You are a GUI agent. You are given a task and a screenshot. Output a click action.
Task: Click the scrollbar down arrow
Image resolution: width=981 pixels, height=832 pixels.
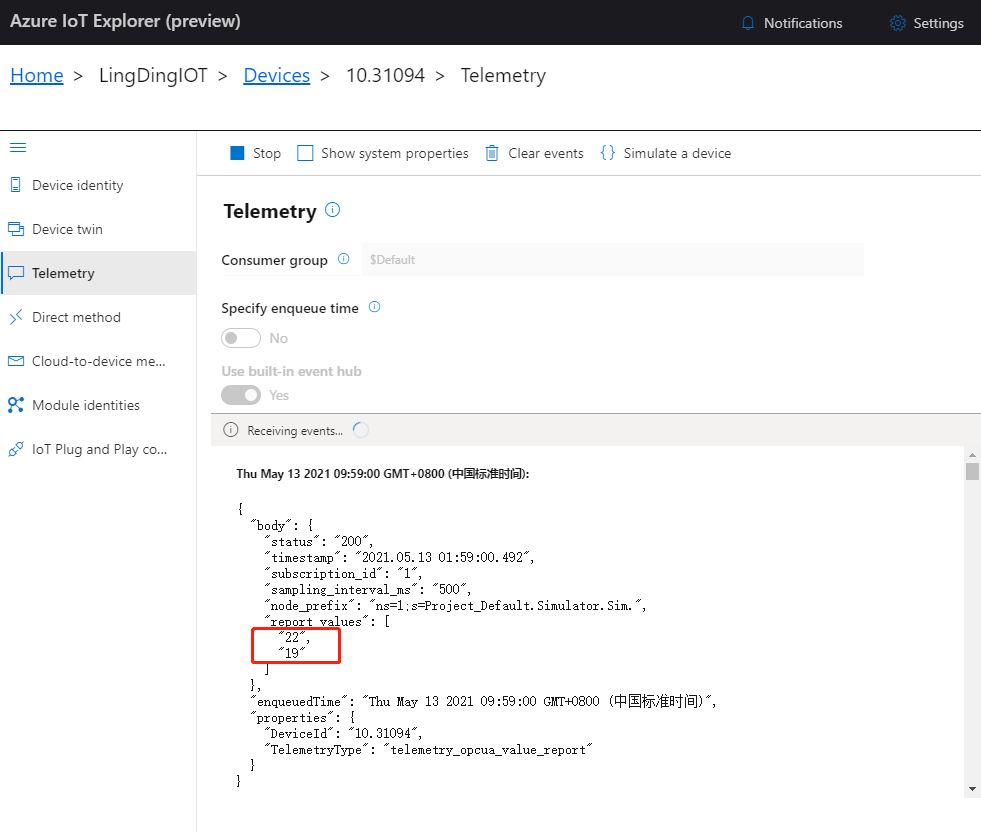972,789
